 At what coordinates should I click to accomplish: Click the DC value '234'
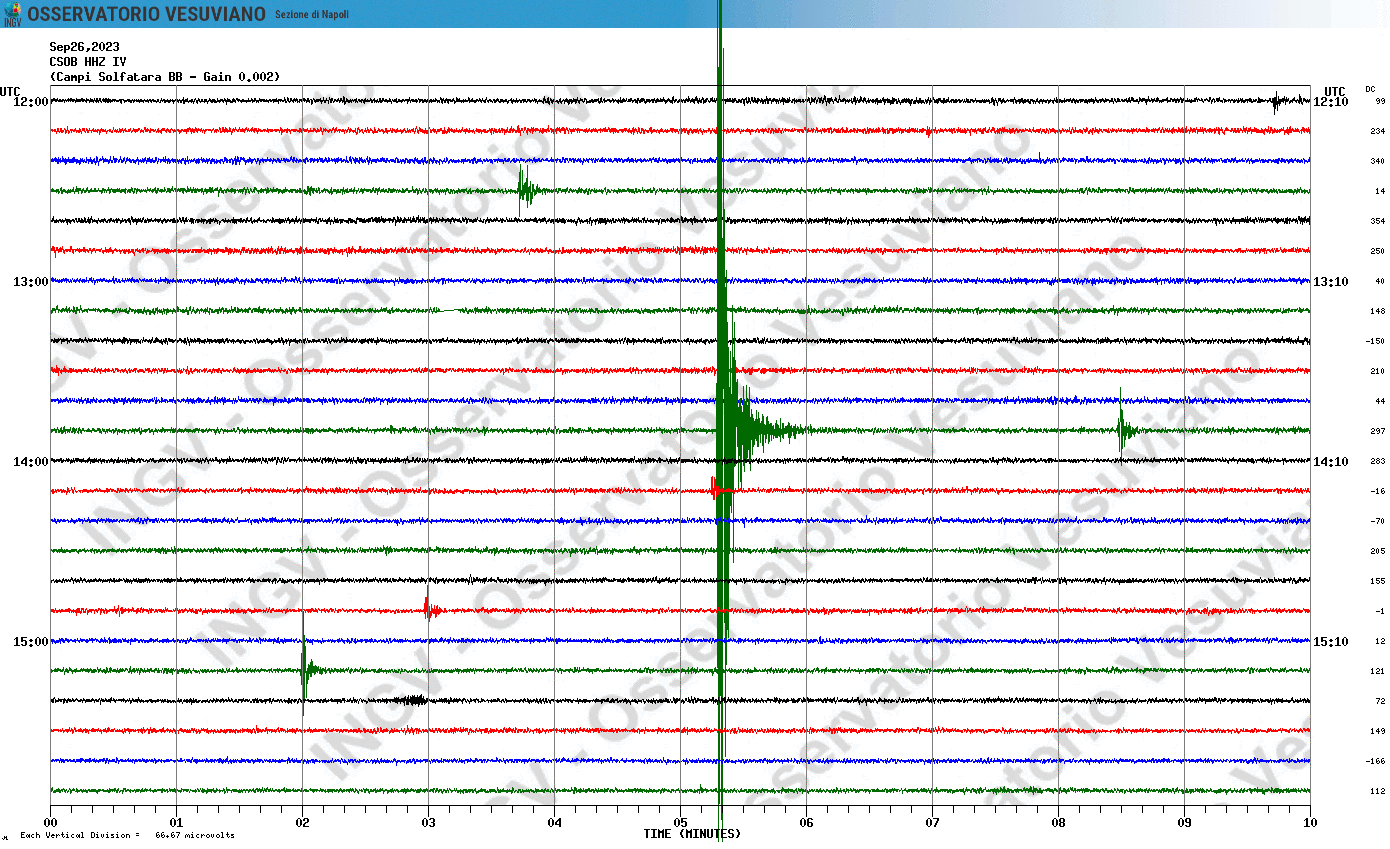pos(1377,131)
